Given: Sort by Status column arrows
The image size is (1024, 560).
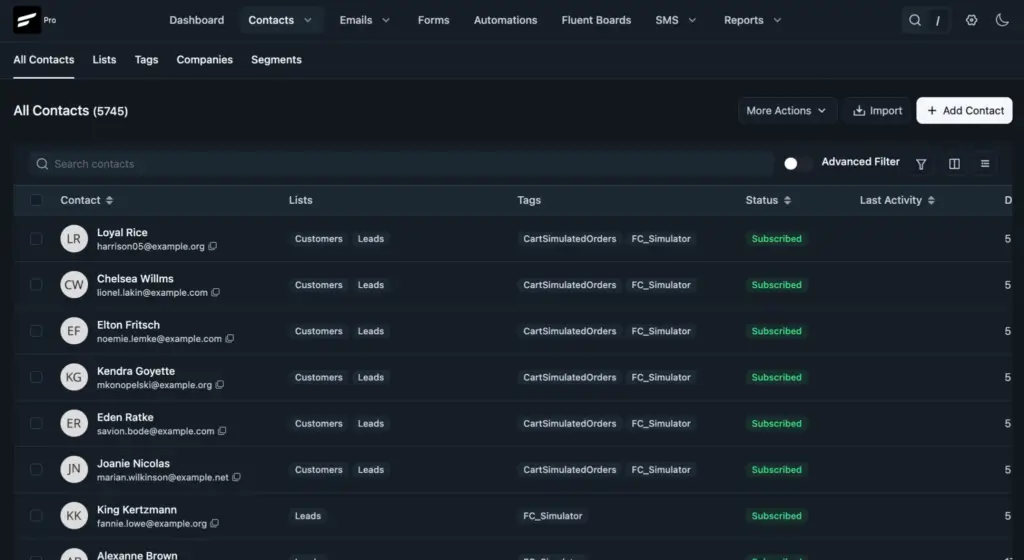Looking at the screenshot, I should (x=787, y=200).
